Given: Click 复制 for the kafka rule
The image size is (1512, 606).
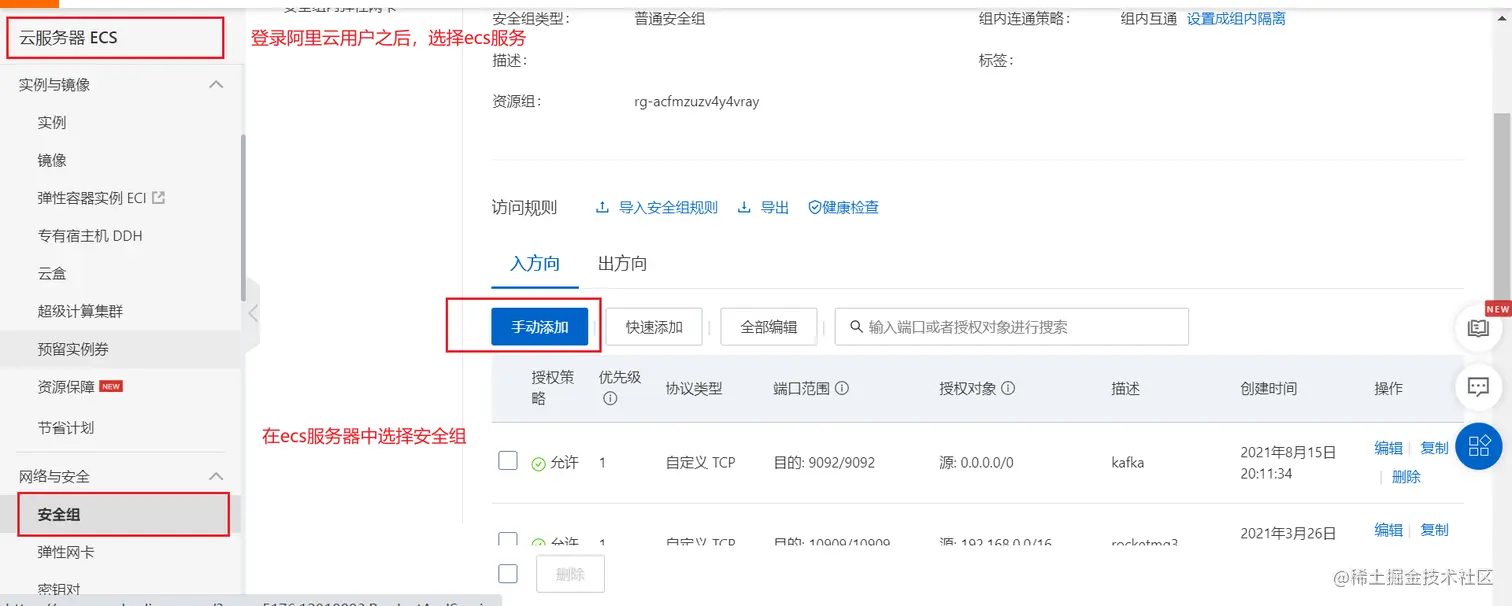Looking at the screenshot, I should (1434, 448).
